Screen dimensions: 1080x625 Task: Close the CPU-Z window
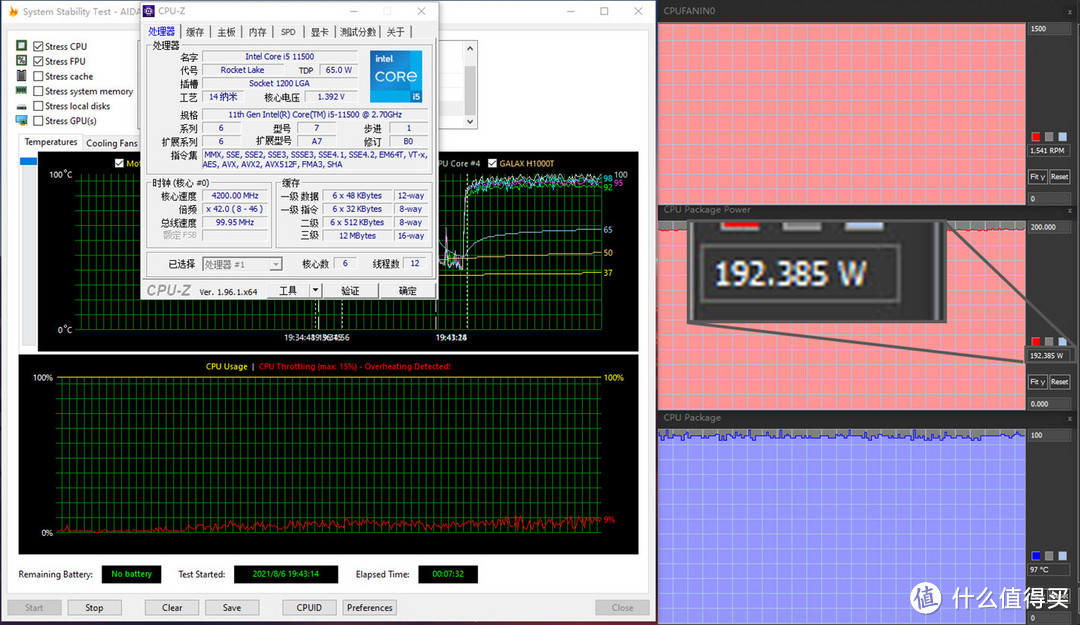[421, 11]
